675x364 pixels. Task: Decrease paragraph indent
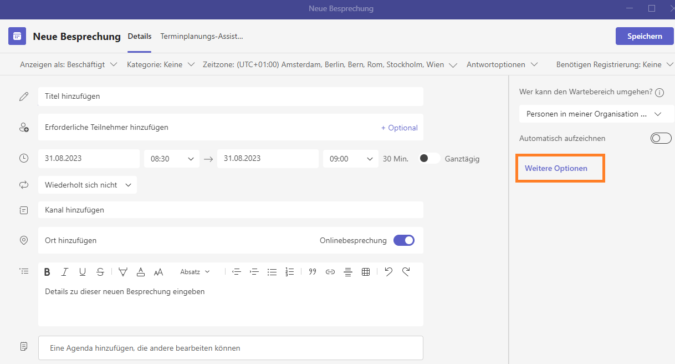tap(236, 272)
